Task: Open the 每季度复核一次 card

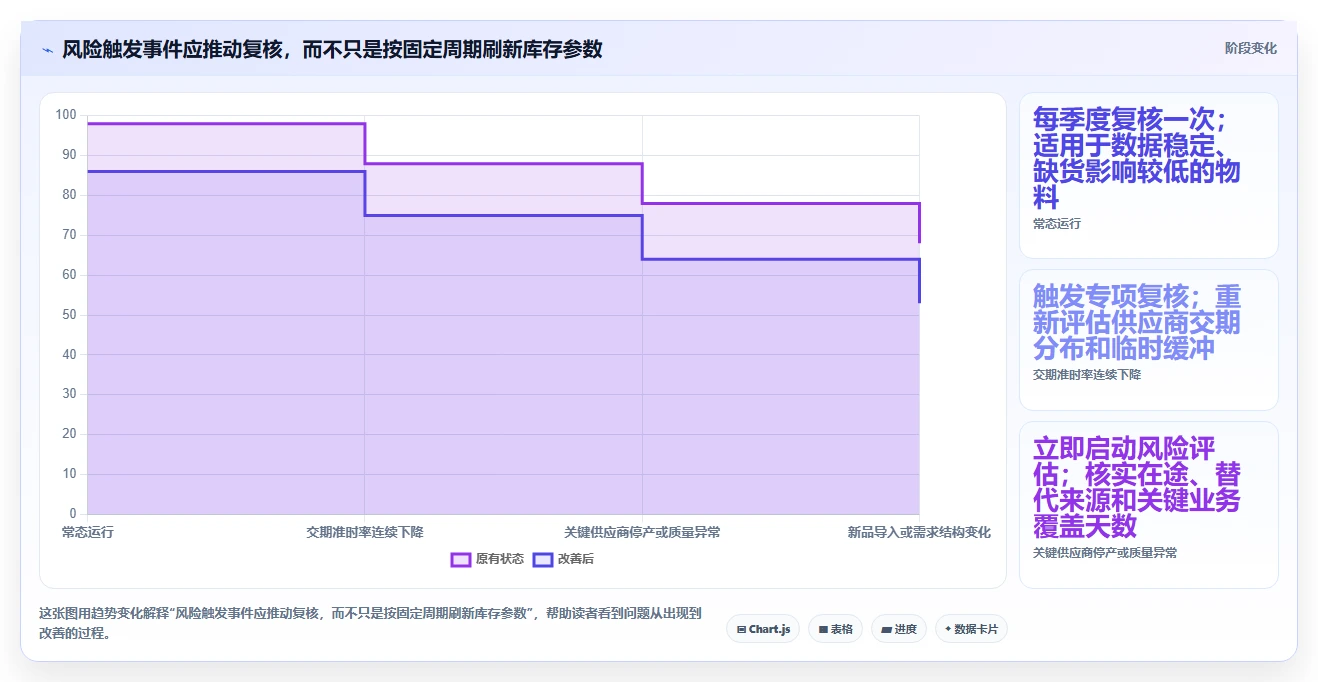Action: coord(1148,176)
